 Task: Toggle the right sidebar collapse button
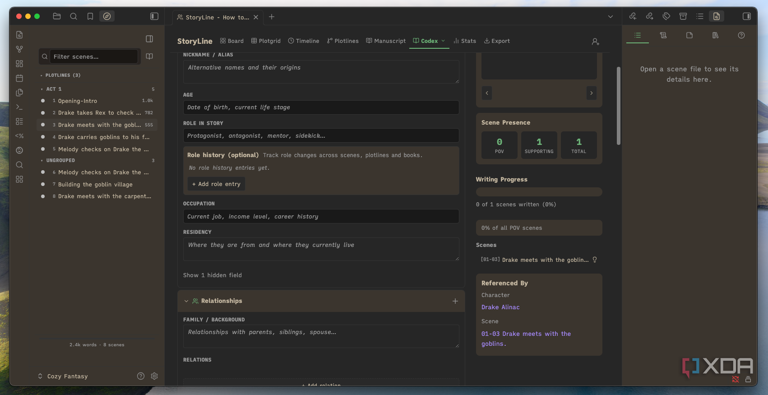746,16
